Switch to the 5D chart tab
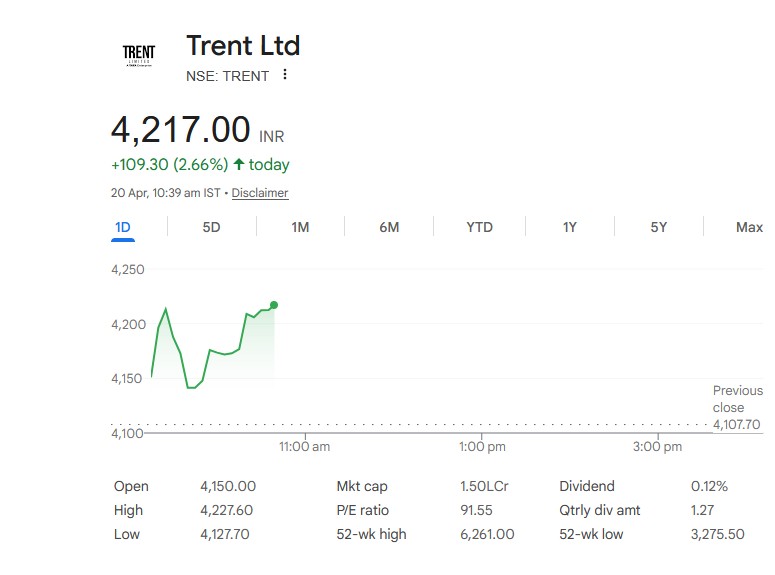This screenshot has width=775, height=575. coord(211,228)
